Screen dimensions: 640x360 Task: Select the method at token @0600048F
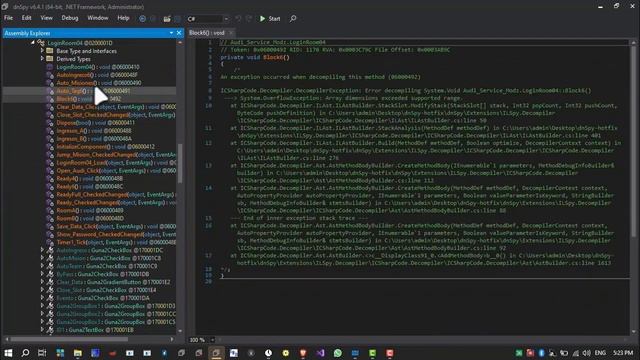[x=97, y=75]
